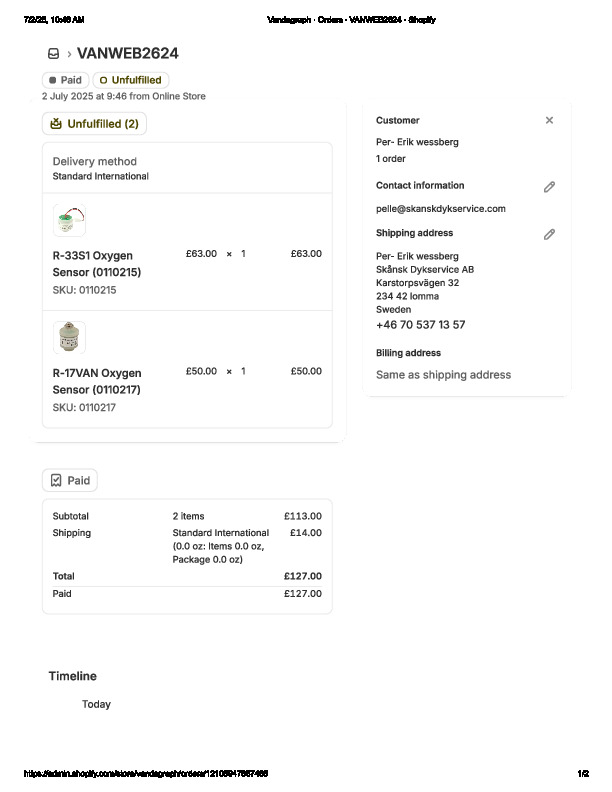Click the Unfulfilled status badge
The width and height of the screenshot is (612, 792).
(131, 80)
